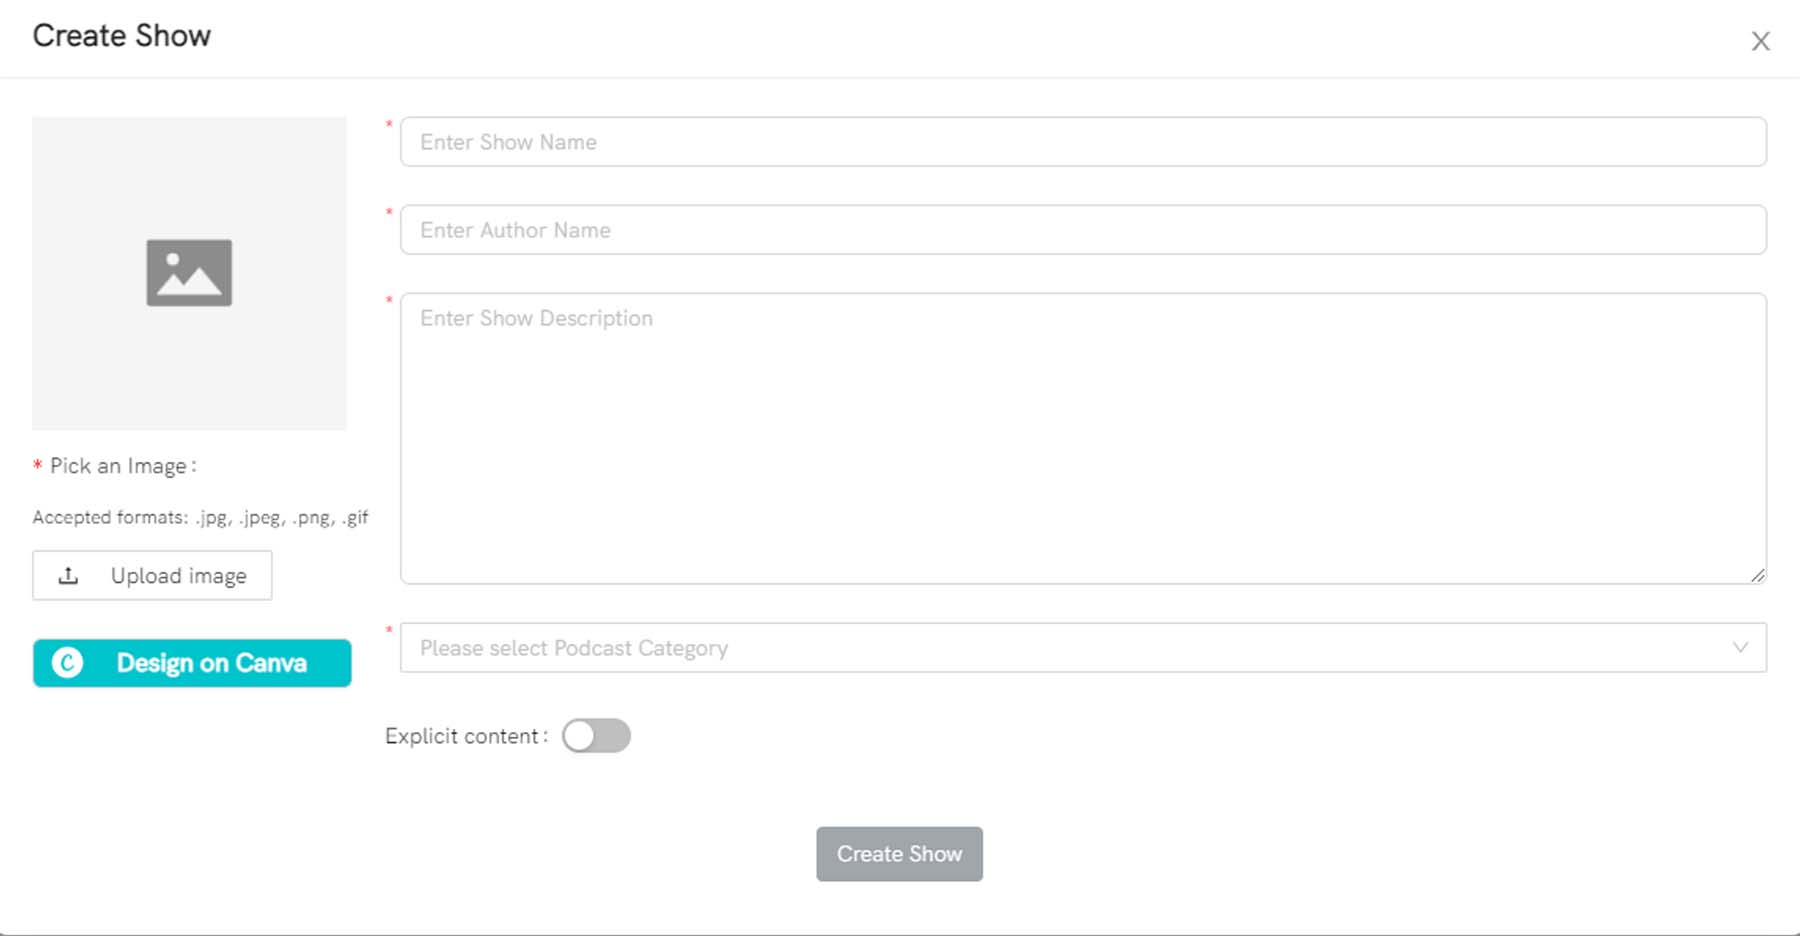Click the "Create Show" dialog title

coord(122,36)
